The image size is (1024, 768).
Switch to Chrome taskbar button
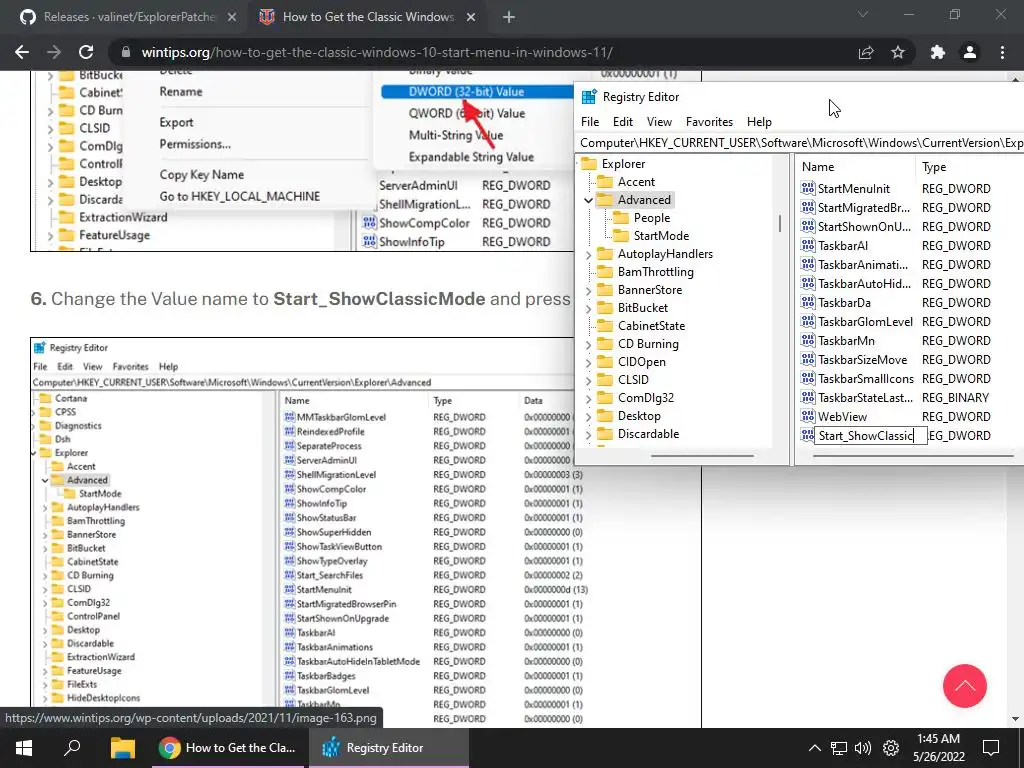tap(229, 748)
